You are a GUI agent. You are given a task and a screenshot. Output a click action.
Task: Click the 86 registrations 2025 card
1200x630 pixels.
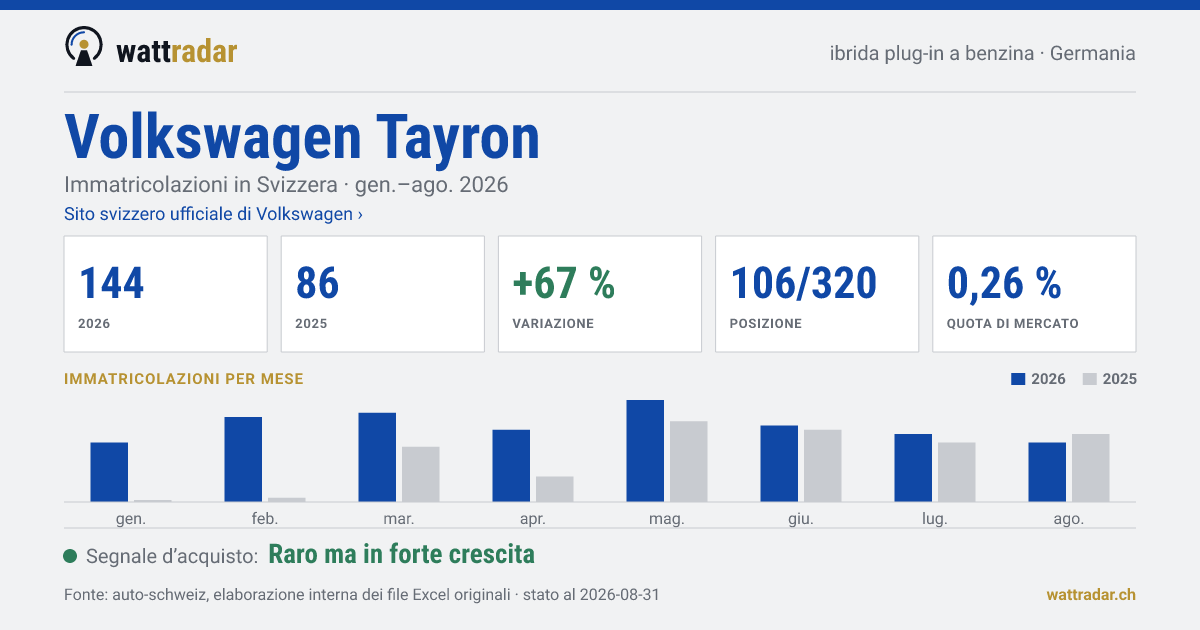pos(383,294)
